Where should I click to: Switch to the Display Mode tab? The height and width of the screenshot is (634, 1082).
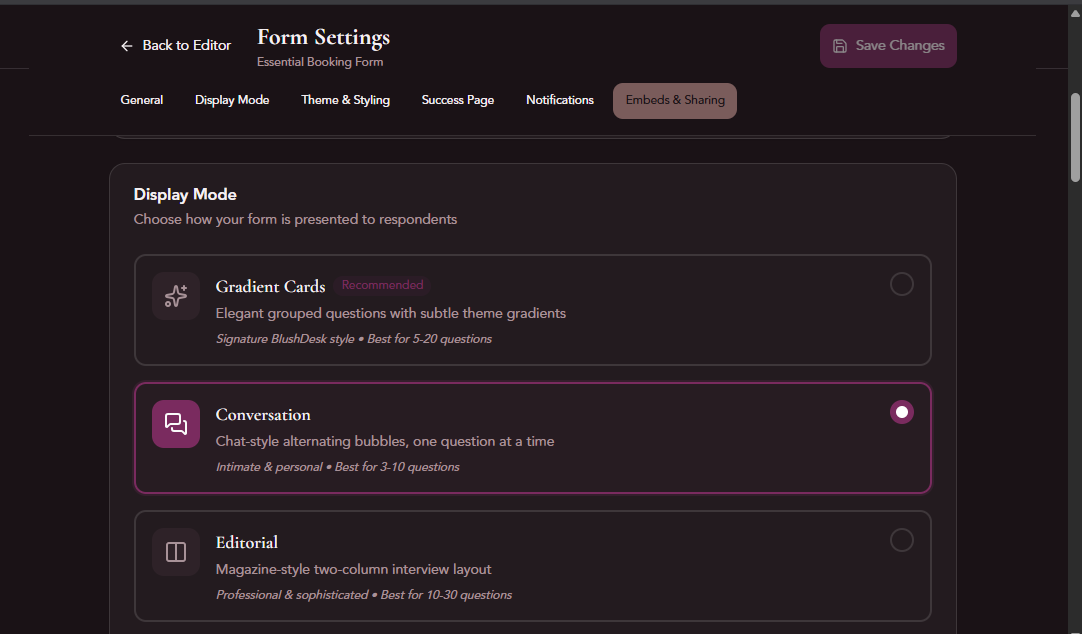[x=232, y=100]
